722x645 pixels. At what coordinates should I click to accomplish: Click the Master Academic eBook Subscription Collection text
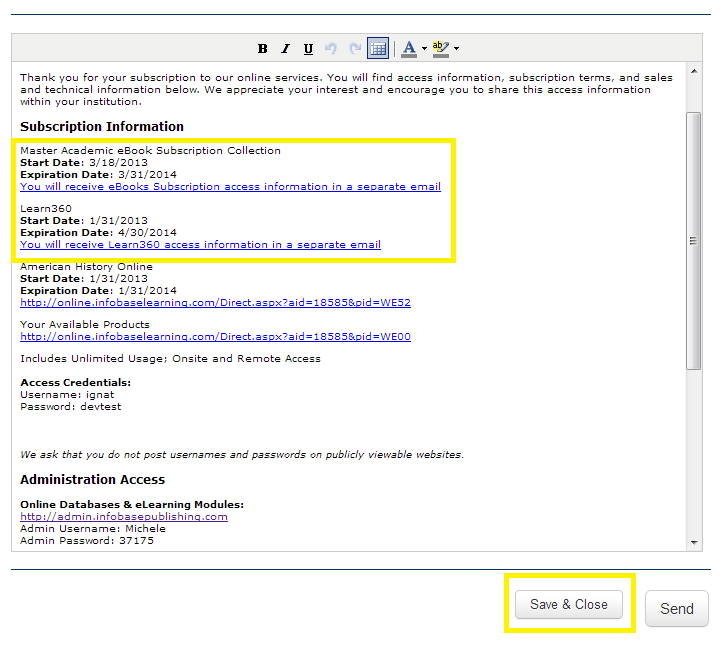click(x=150, y=151)
